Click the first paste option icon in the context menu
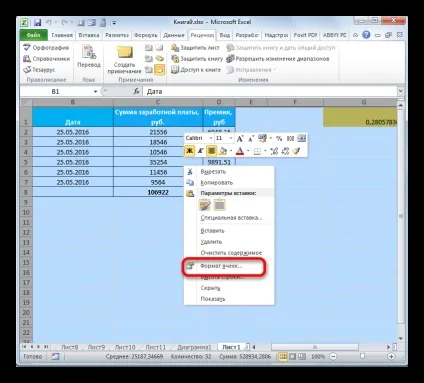The width and height of the screenshot is (424, 383). 205,205
